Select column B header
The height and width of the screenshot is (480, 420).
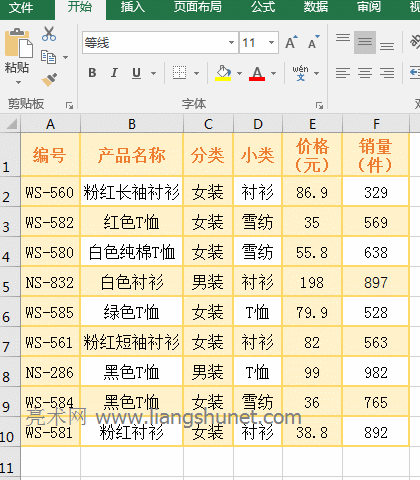(132, 124)
